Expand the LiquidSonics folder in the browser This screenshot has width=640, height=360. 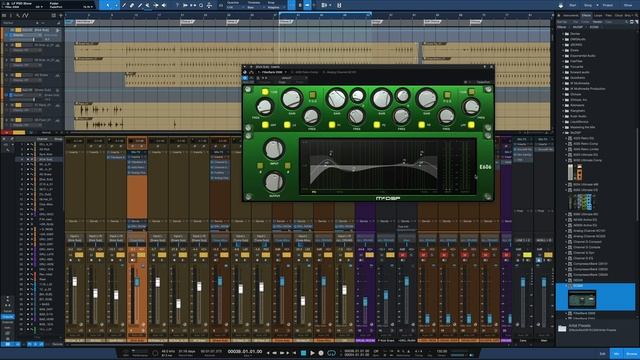(563, 122)
